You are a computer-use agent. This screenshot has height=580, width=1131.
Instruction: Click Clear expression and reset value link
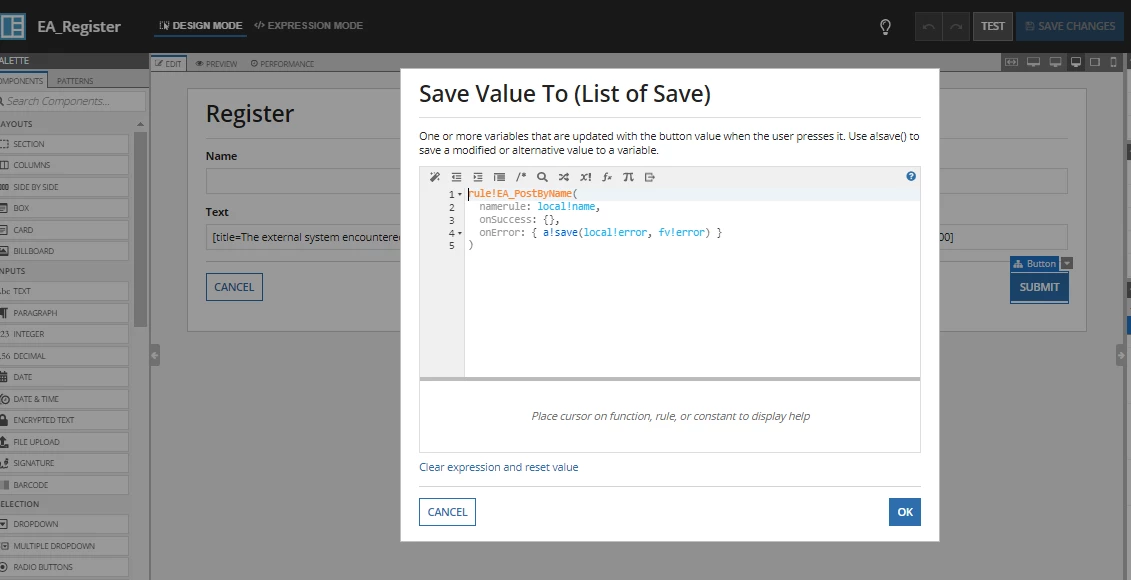(x=498, y=467)
